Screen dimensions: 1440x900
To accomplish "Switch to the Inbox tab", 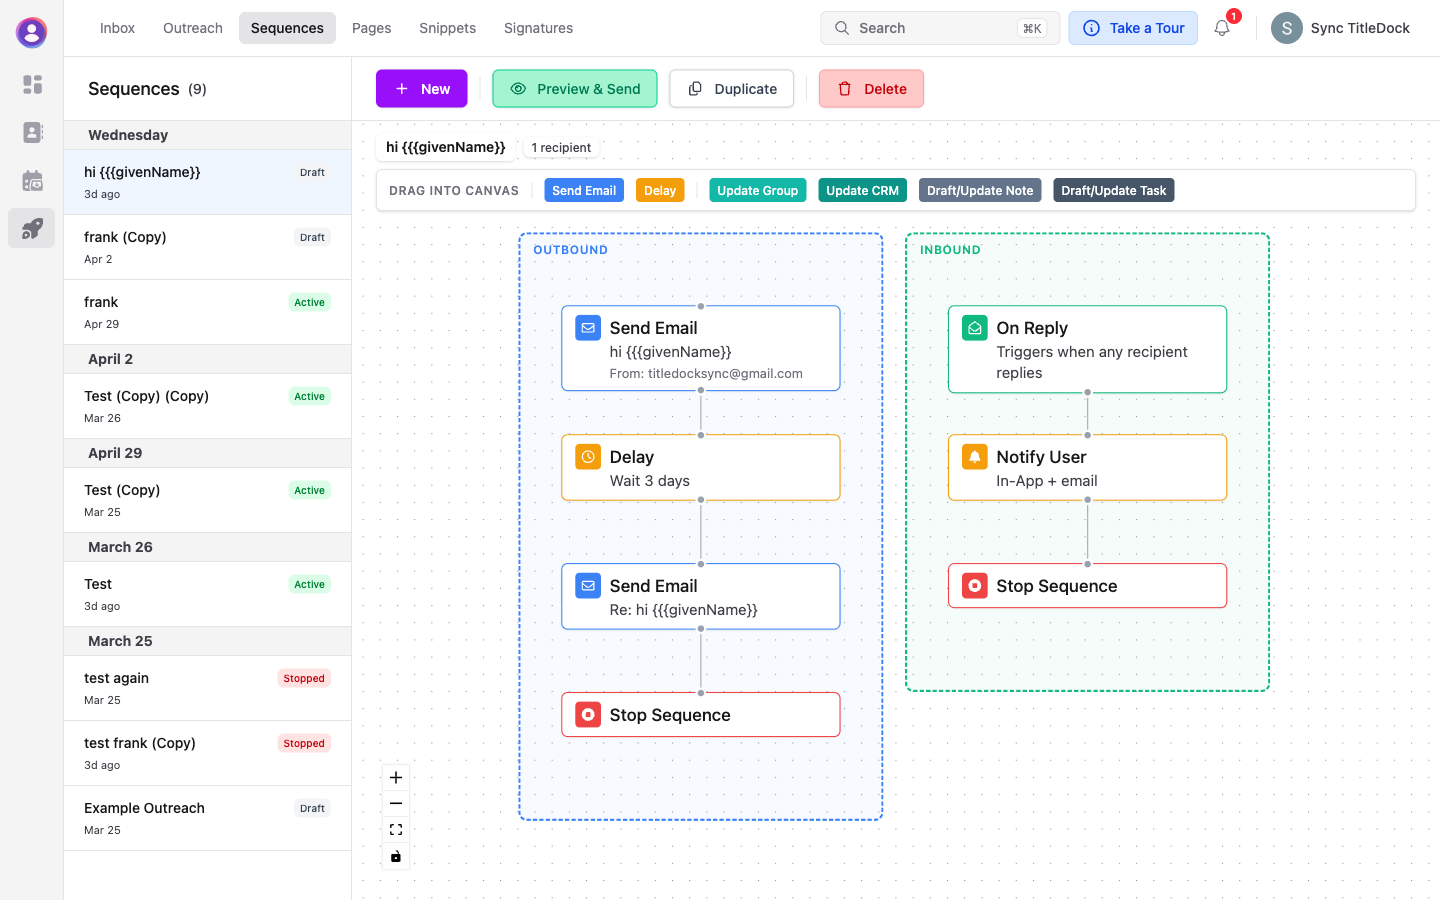I will pyautogui.click(x=117, y=28).
